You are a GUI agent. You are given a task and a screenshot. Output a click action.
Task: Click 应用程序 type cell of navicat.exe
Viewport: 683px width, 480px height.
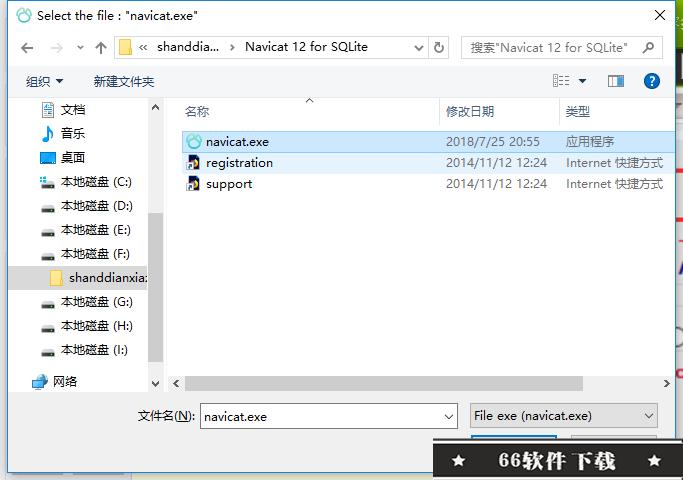tap(590, 142)
